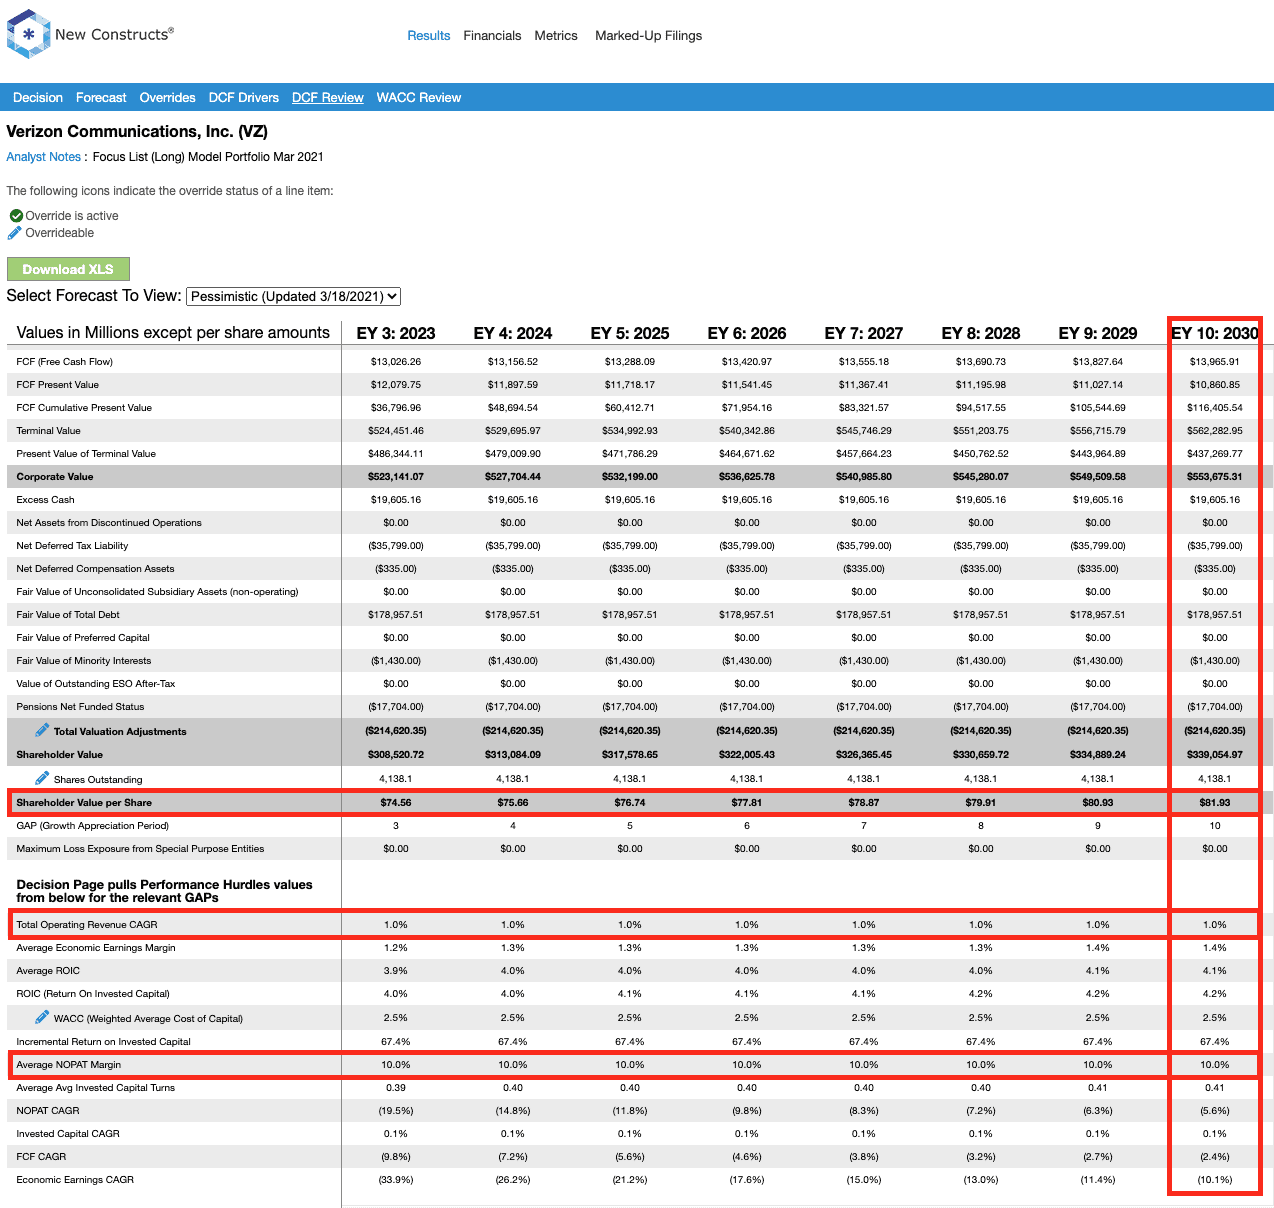Click 'Net Assets from Discontinued Operations' label
The height and width of the screenshot is (1208, 1274).
click(x=109, y=523)
